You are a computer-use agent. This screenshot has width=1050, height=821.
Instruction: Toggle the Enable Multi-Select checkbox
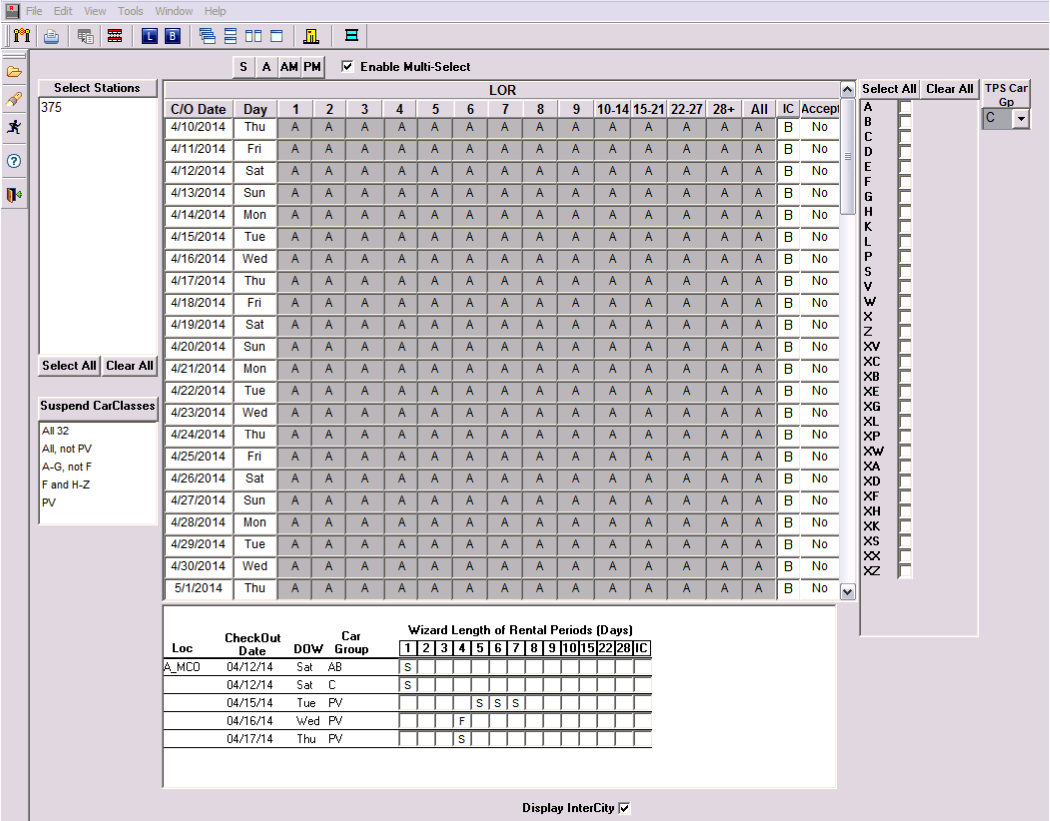point(347,66)
